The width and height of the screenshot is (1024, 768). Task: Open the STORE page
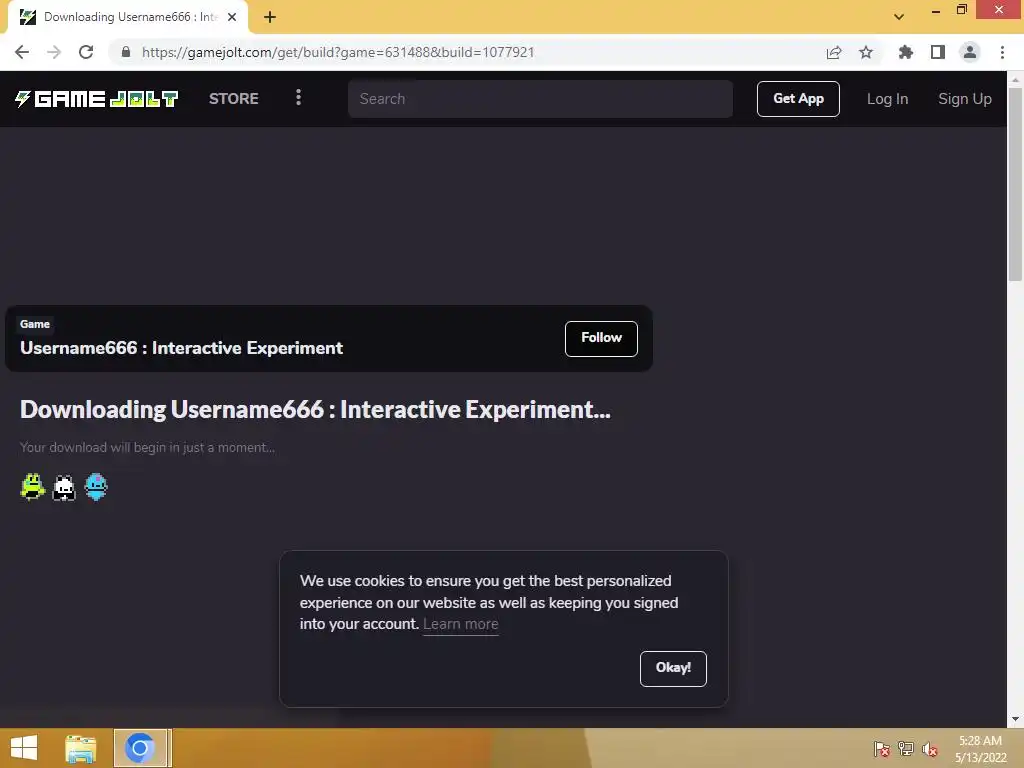(x=233, y=99)
